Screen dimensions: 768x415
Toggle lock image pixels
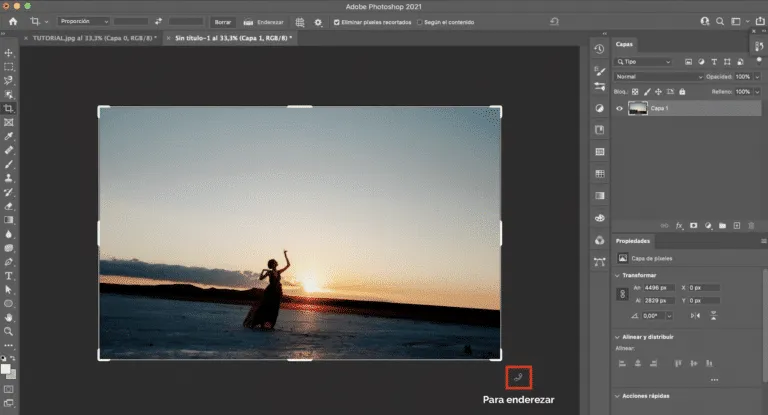647,92
